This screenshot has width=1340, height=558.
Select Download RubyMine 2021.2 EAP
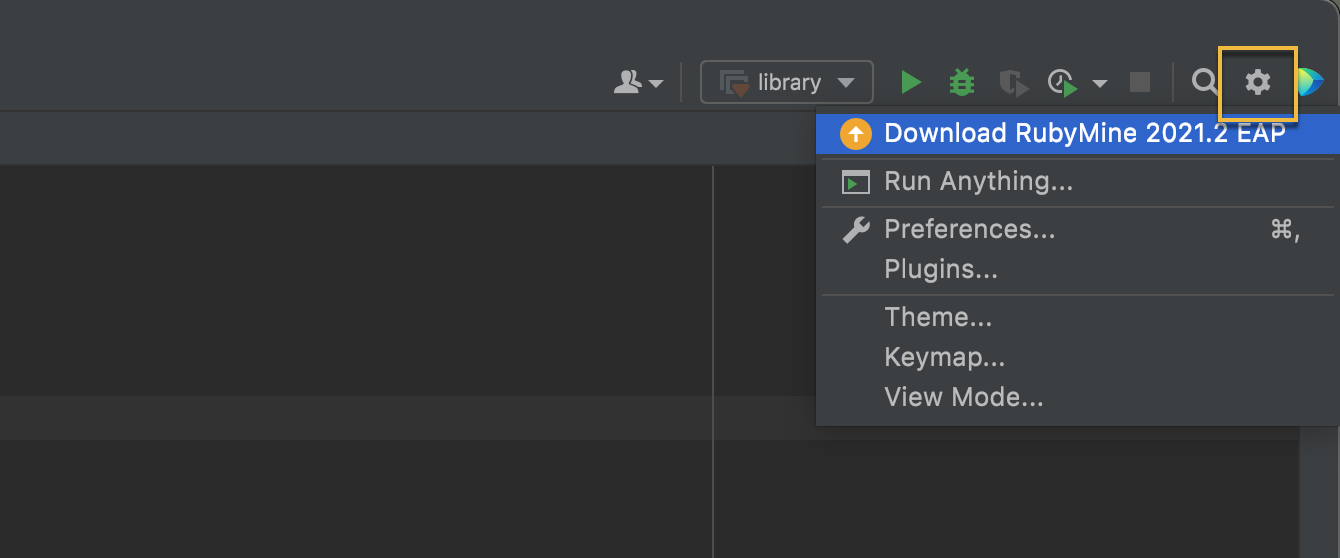[x=1077, y=134]
